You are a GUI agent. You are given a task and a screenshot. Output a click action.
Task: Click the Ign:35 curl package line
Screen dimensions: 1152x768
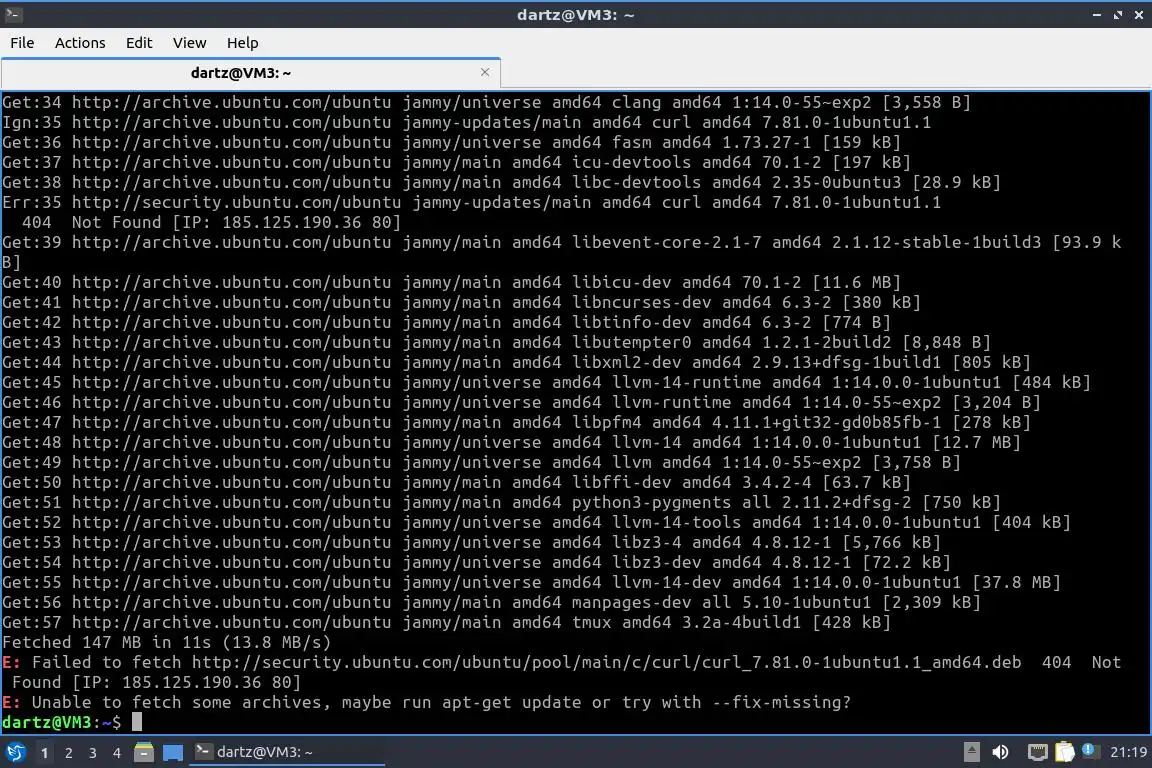(467, 122)
